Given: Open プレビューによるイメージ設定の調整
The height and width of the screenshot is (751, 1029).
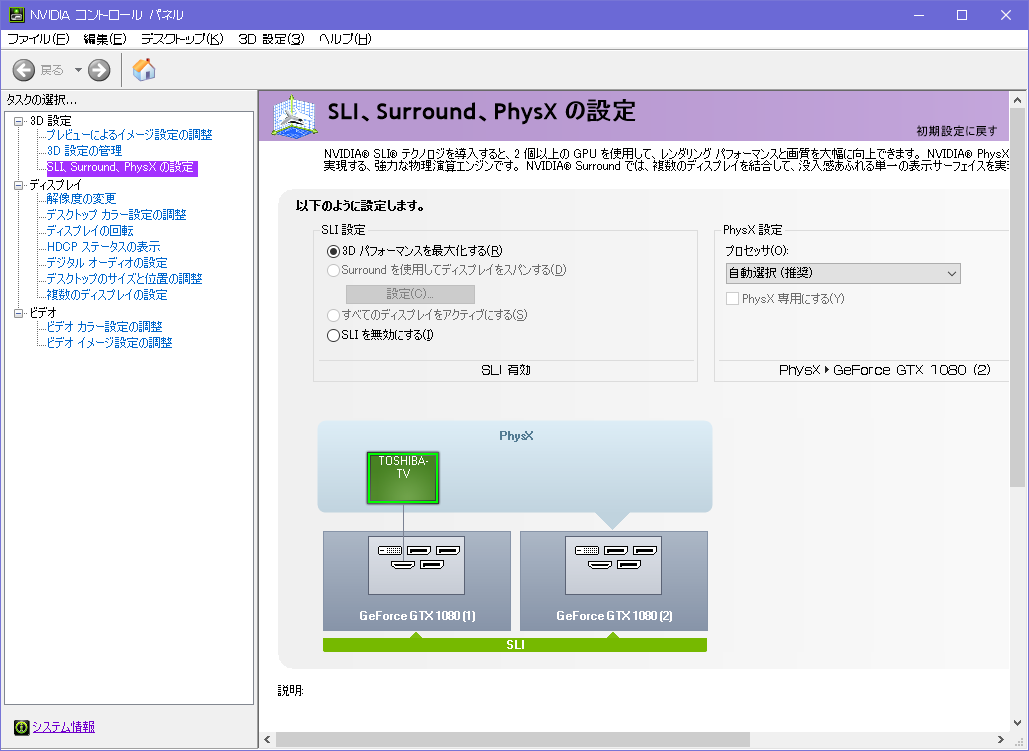Looking at the screenshot, I should 129,135.
